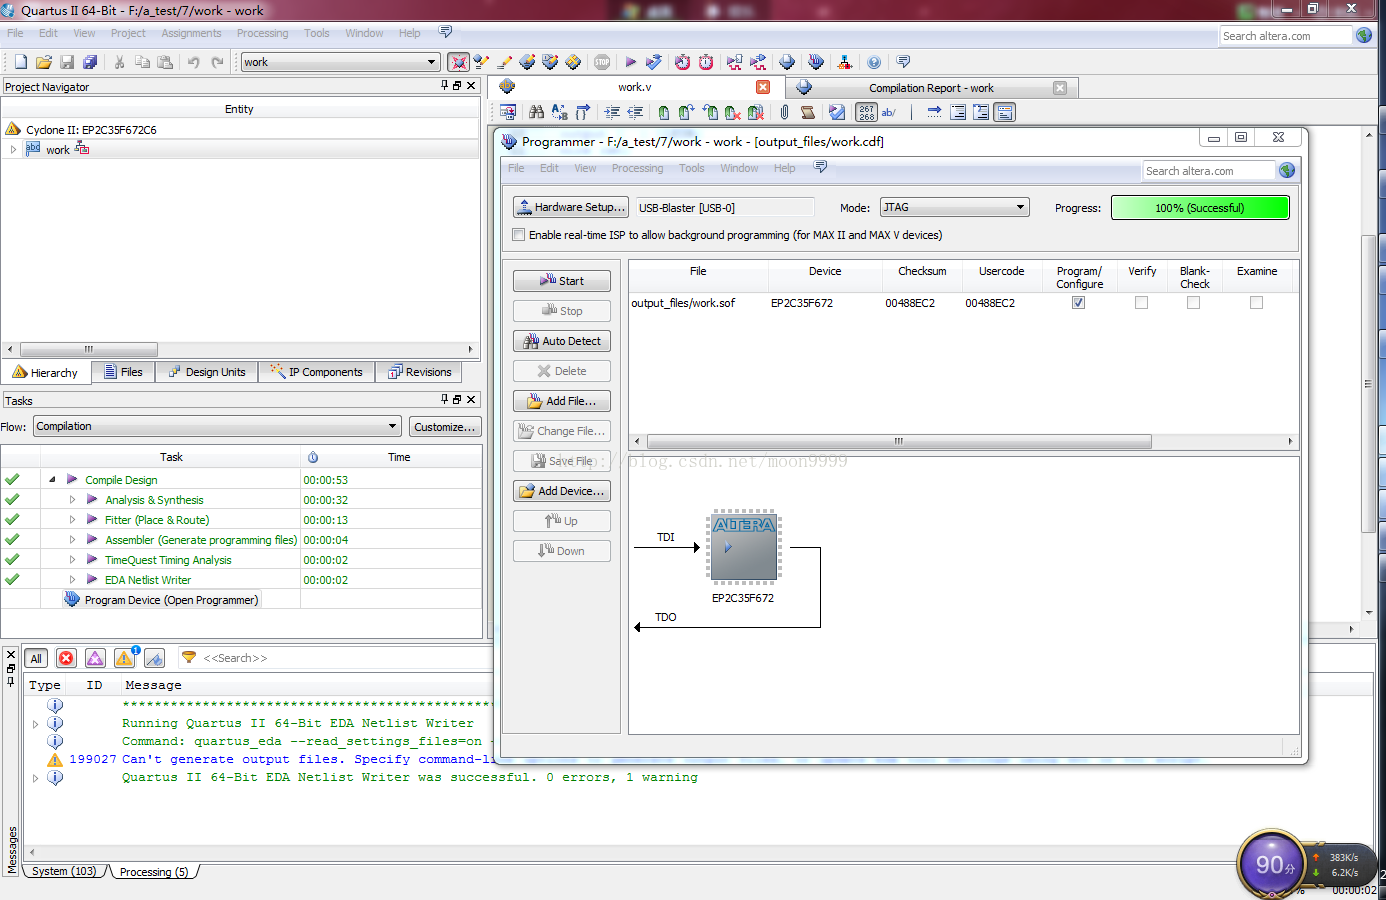Viewport: 1386px width, 900px height.
Task: Expand the 'work' entity in Project Navigator
Action: point(13,150)
